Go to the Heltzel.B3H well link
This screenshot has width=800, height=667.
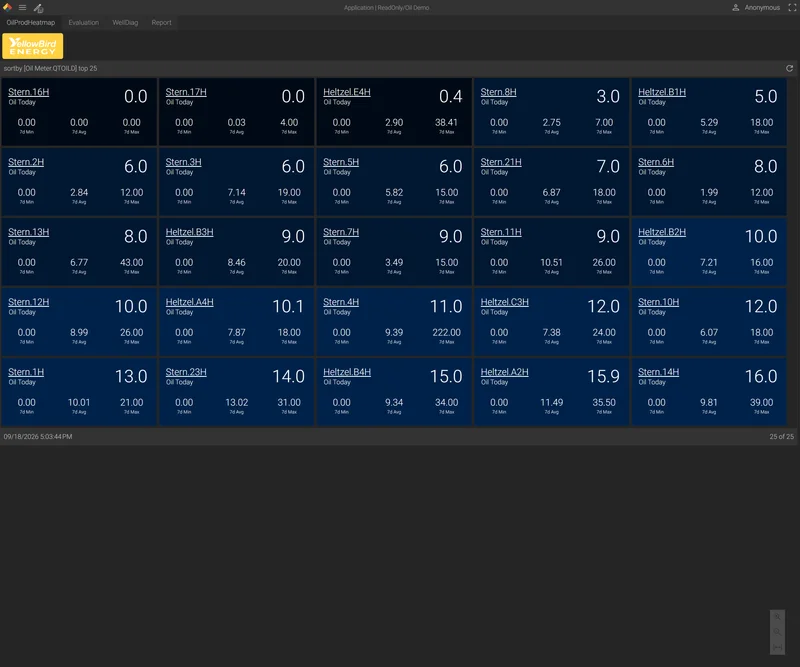pos(190,232)
